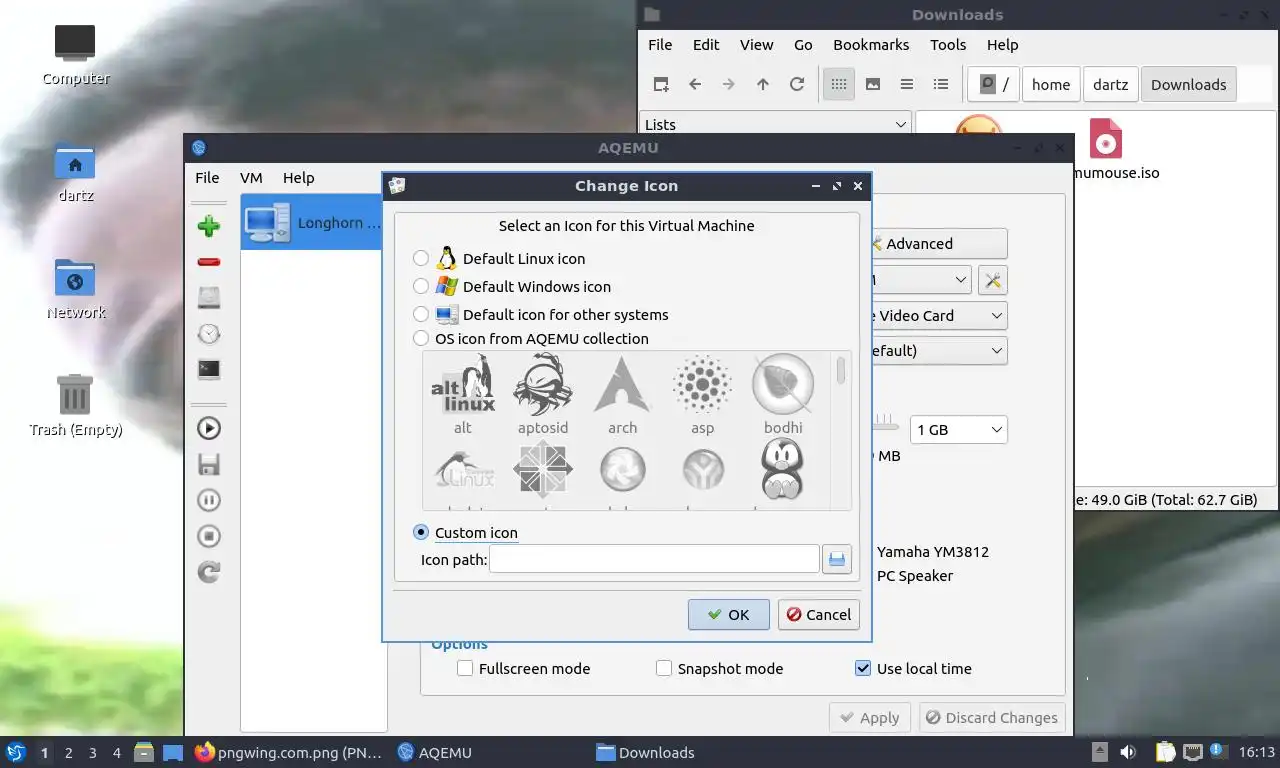Reload the Downloads folder
The width and height of the screenshot is (1280, 768).
797,84
